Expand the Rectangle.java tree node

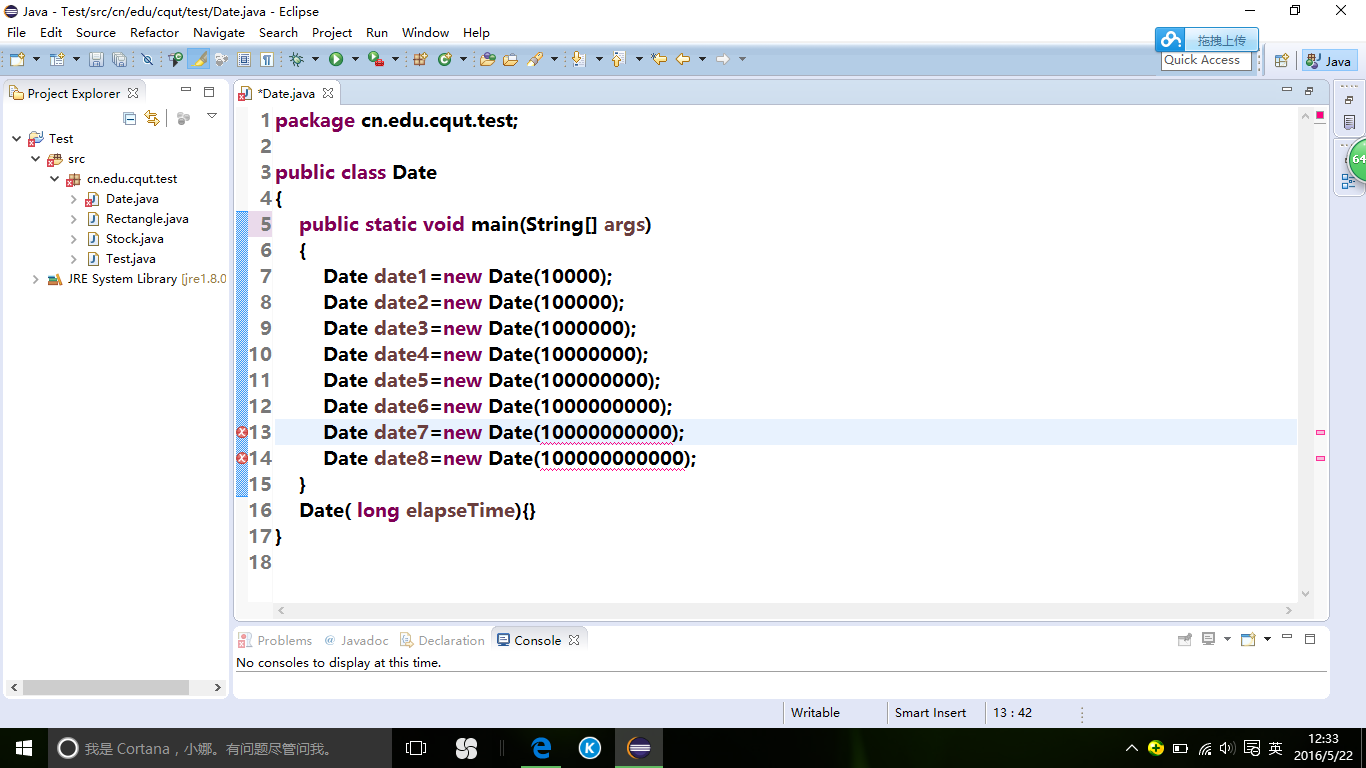coord(74,219)
